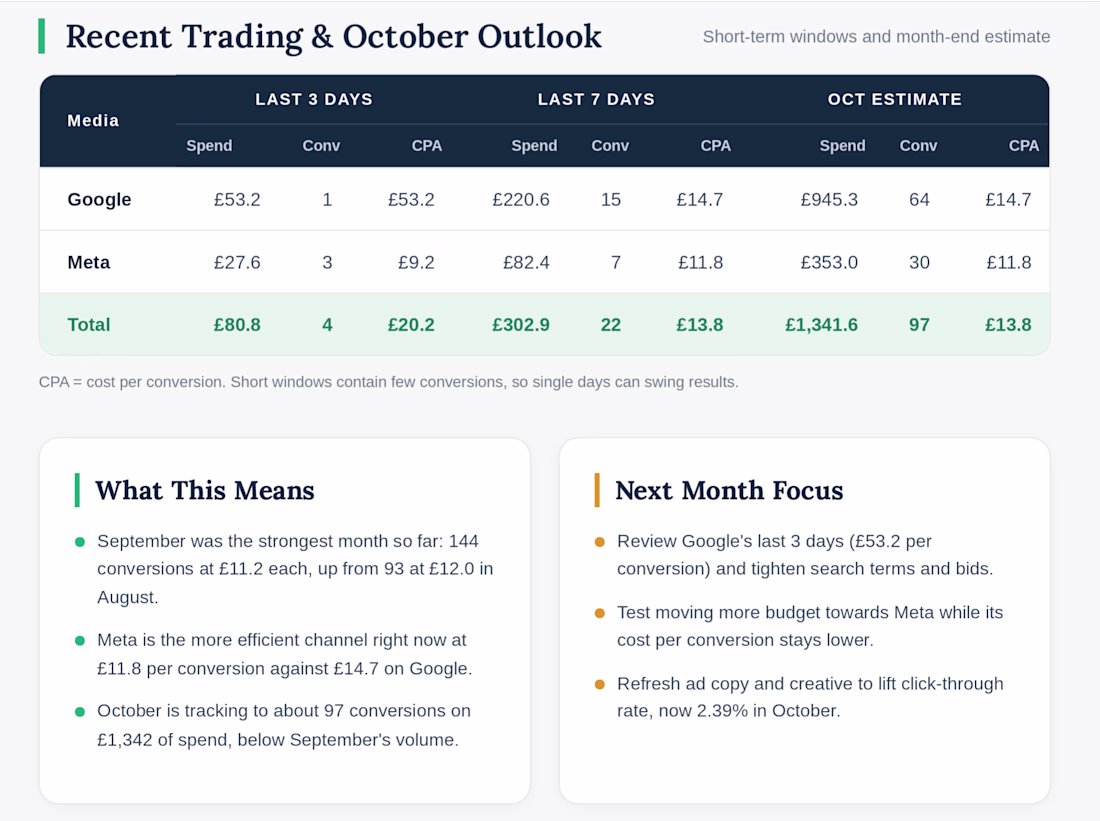Image resolution: width=1100 pixels, height=821 pixels.
Task: Click the Google row label
Action: point(100,199)
